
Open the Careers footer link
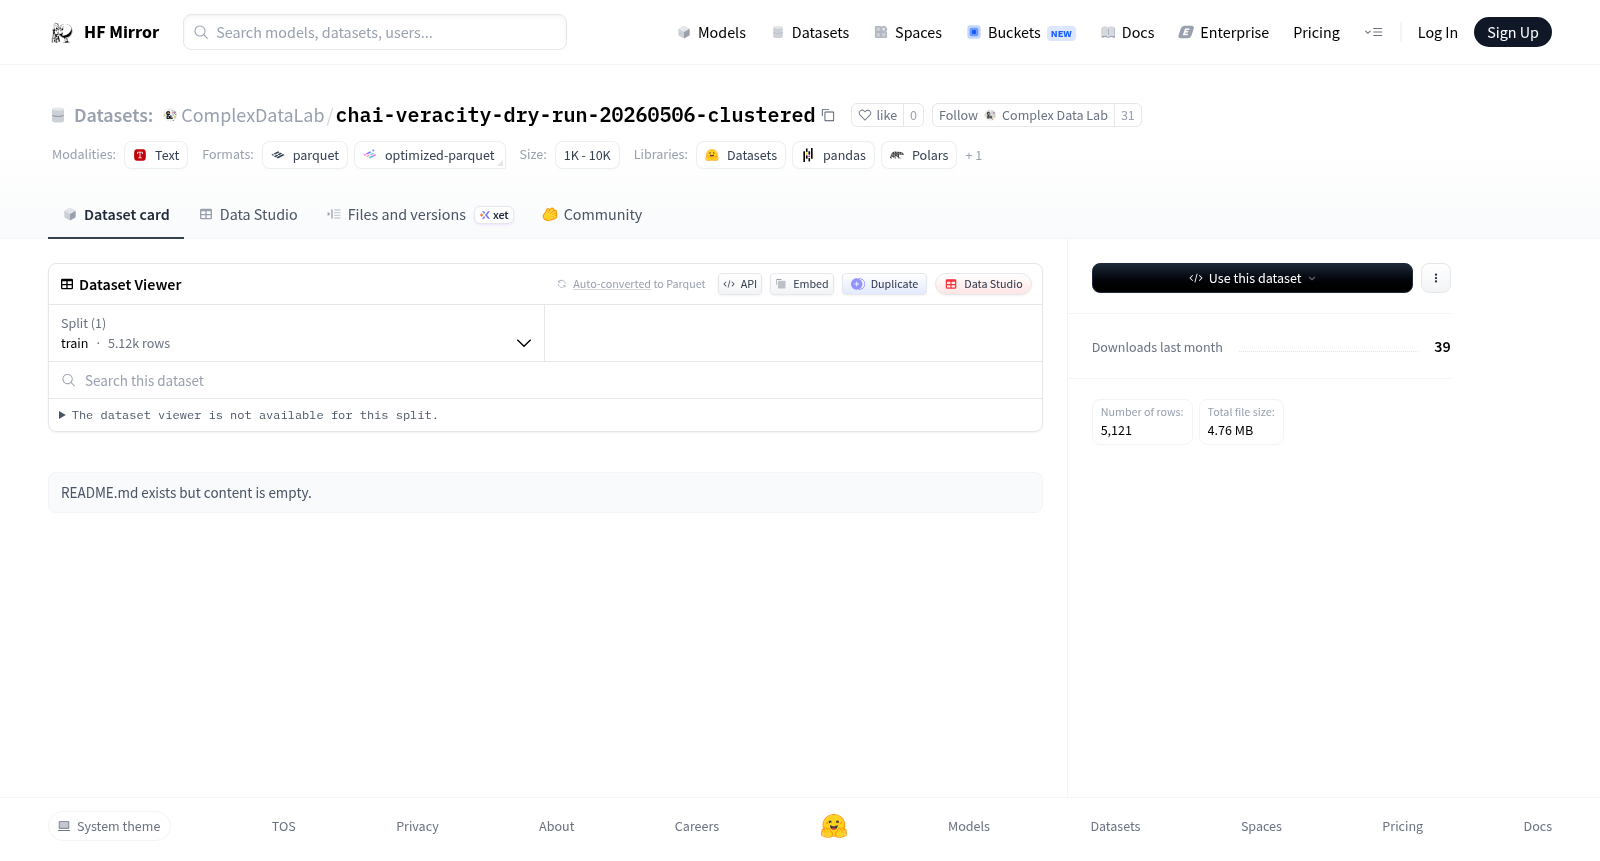697,826
